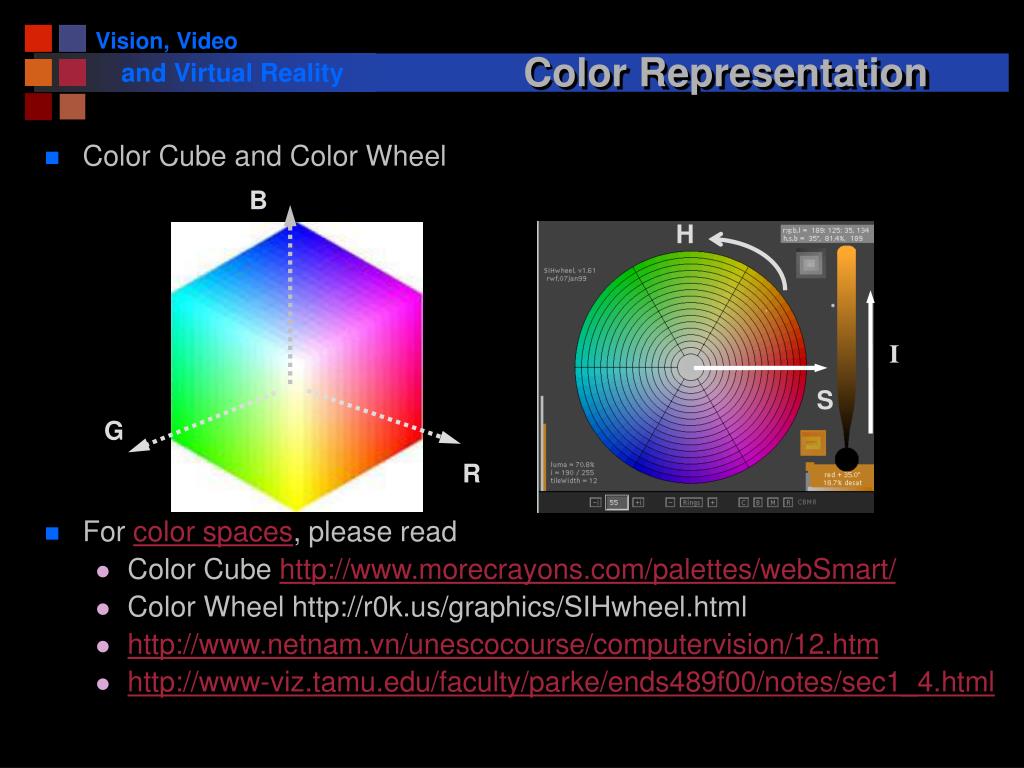
Task: Click the R button in SIHwheel toolbar
Action: (788, 502)
